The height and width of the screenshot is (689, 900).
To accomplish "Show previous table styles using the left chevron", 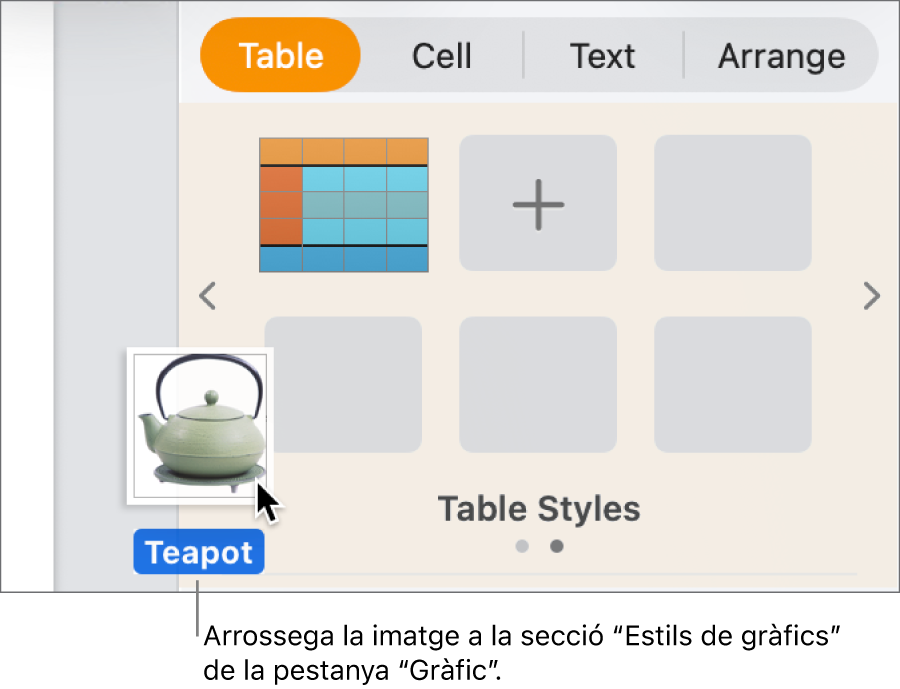I will [x=208, y=296].
